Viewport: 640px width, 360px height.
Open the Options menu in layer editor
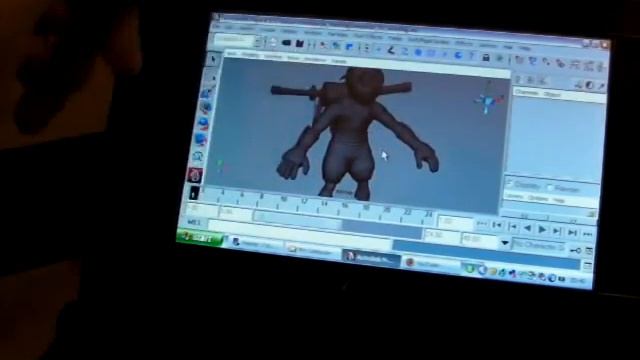click(538, 198)
